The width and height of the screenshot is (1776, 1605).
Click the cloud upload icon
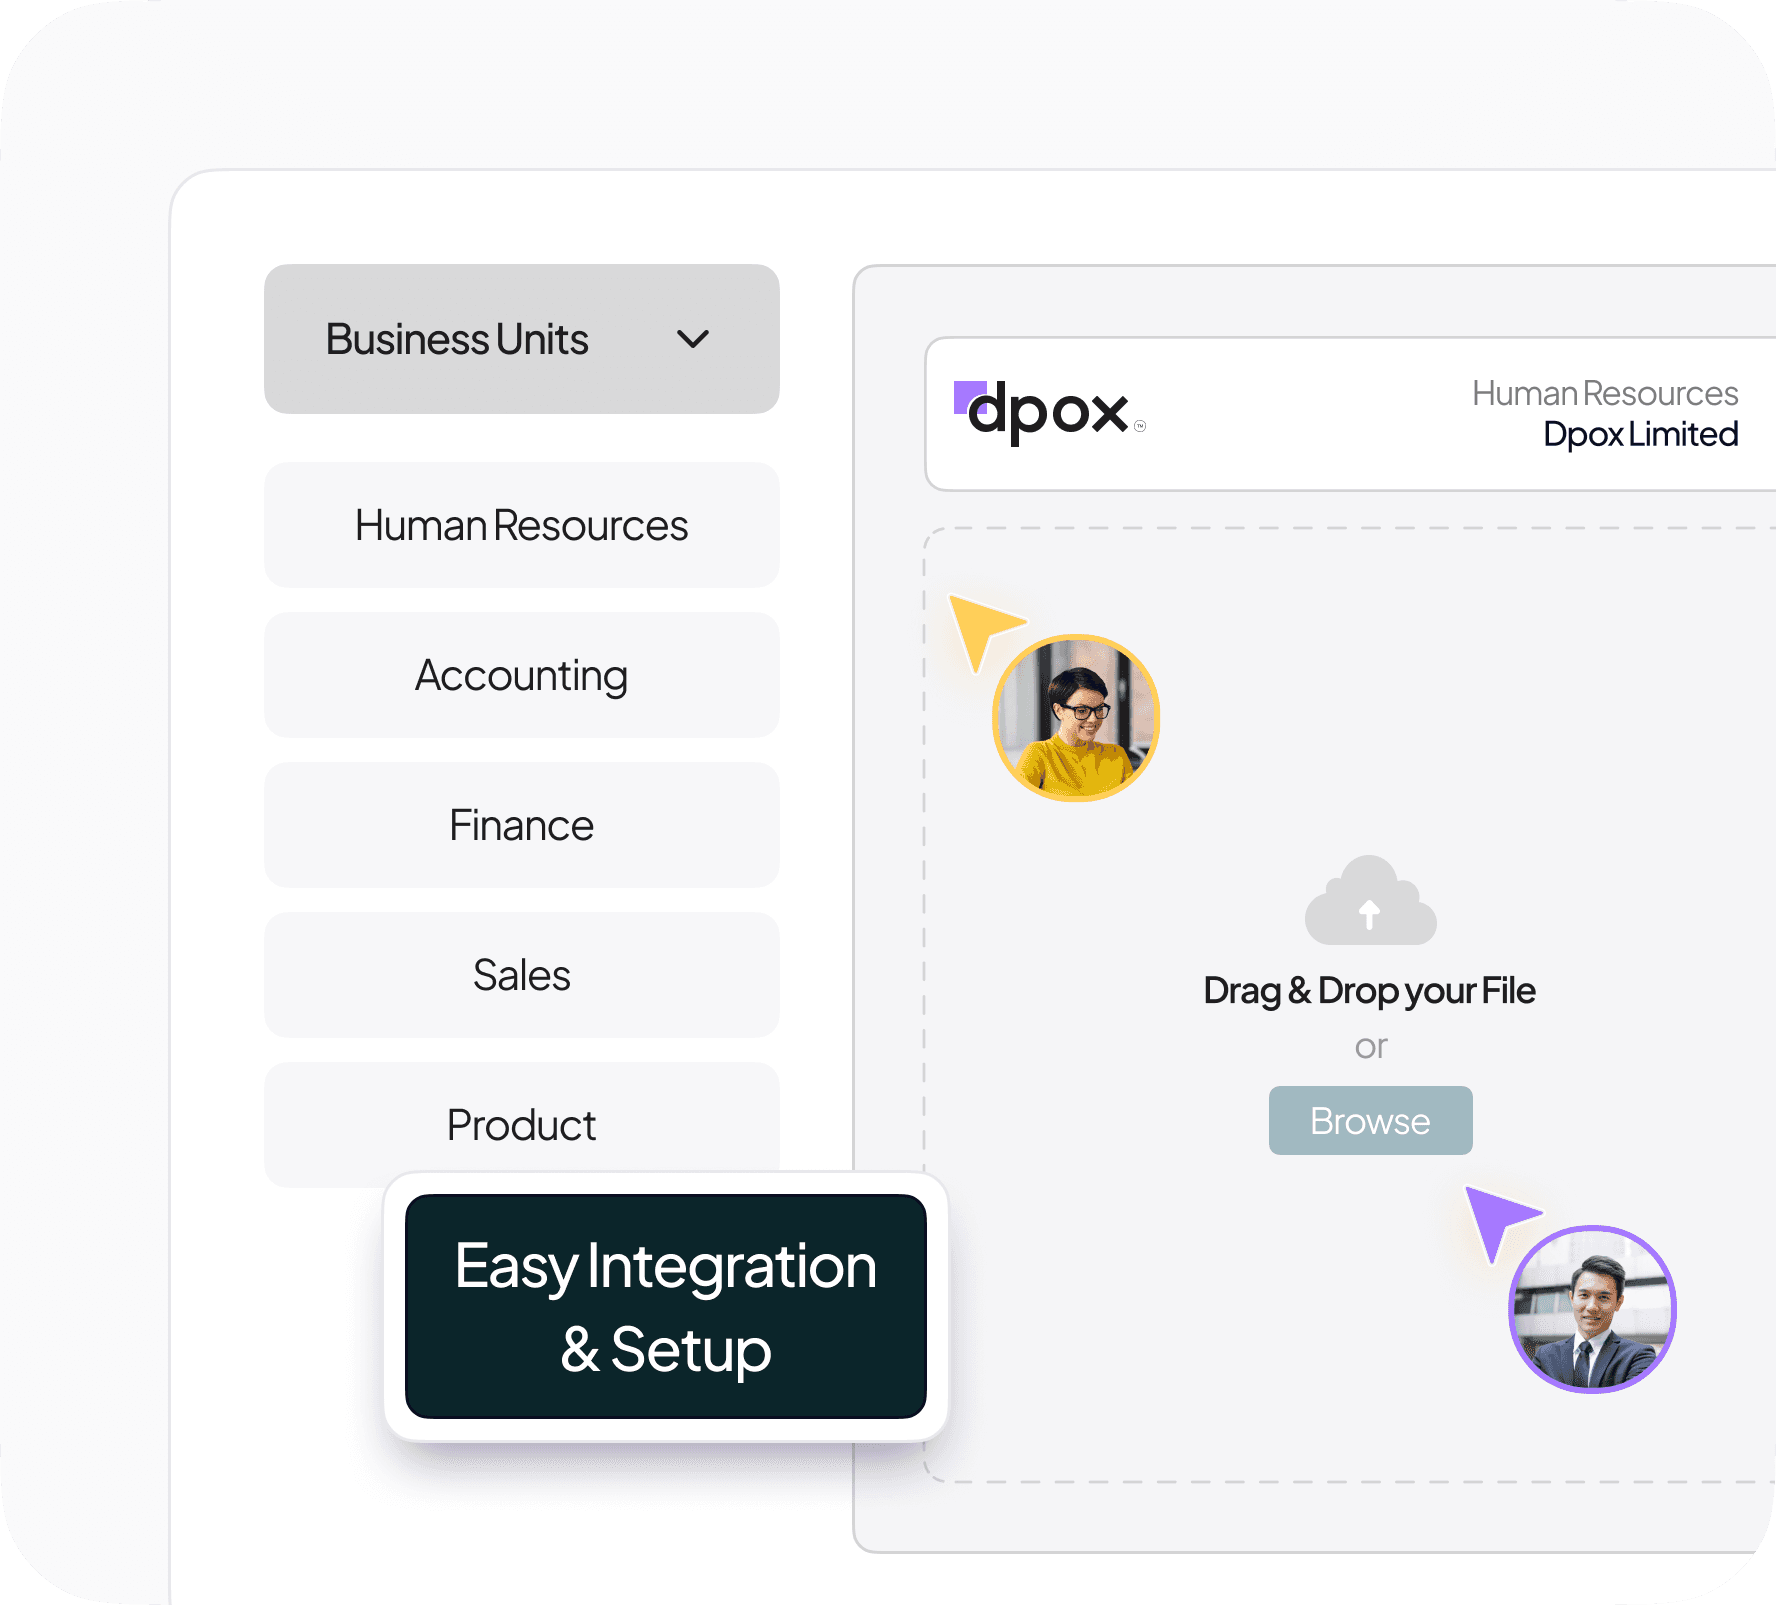(x=1370, y=900)
